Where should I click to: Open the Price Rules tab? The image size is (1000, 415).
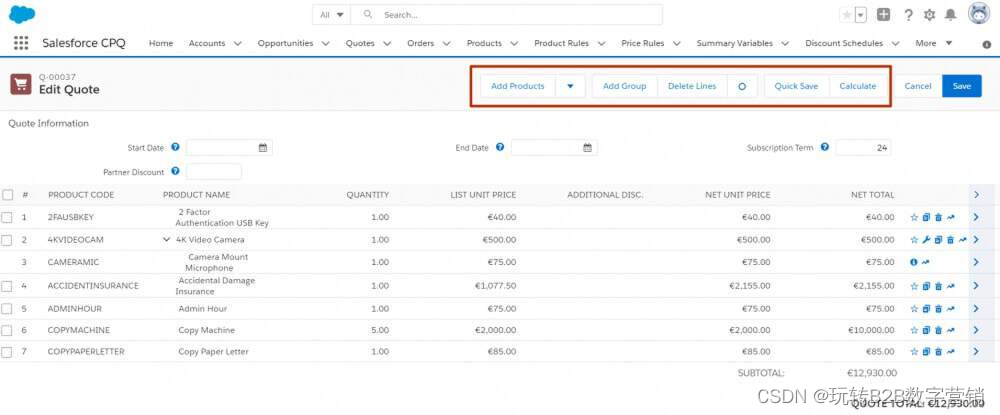642,43
